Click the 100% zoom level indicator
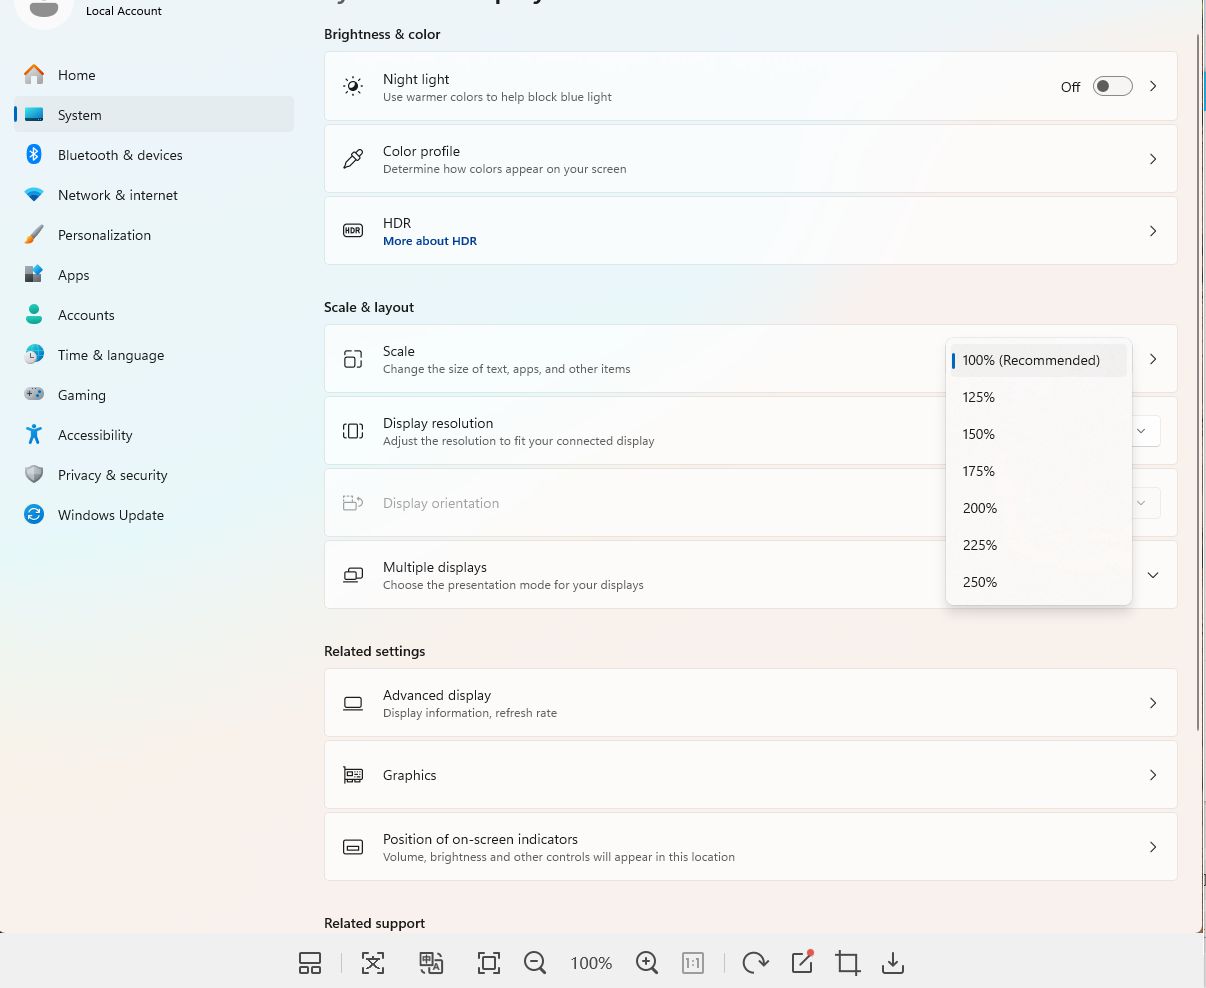 pos(591,963)
